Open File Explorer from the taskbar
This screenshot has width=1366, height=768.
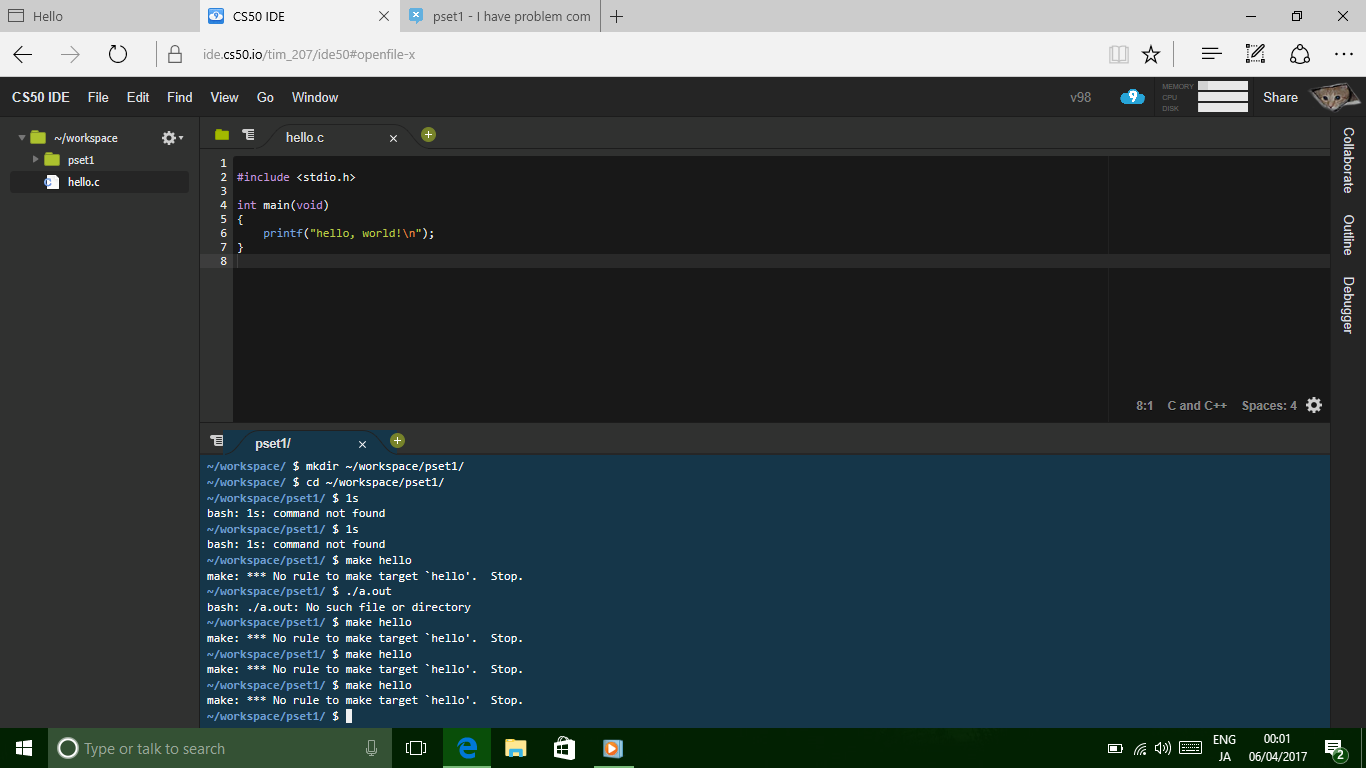coord(515,748)
